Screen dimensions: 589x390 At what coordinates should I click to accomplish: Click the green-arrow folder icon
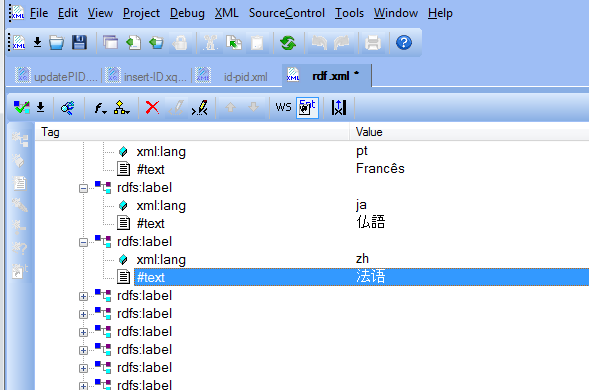click(156, 42)
